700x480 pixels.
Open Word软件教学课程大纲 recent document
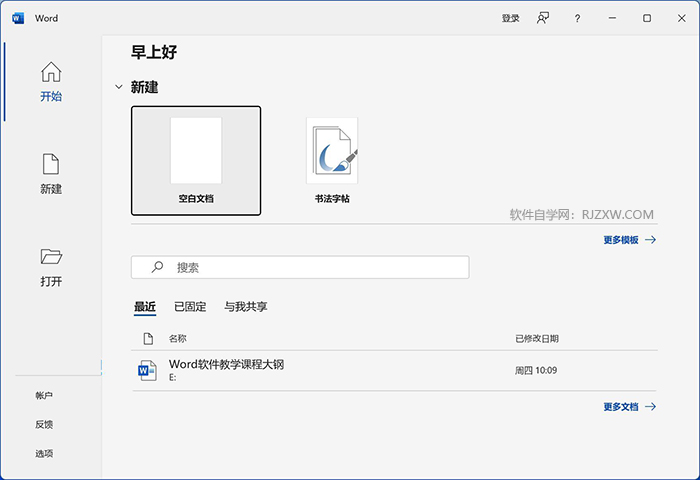[x=394, y=370]
